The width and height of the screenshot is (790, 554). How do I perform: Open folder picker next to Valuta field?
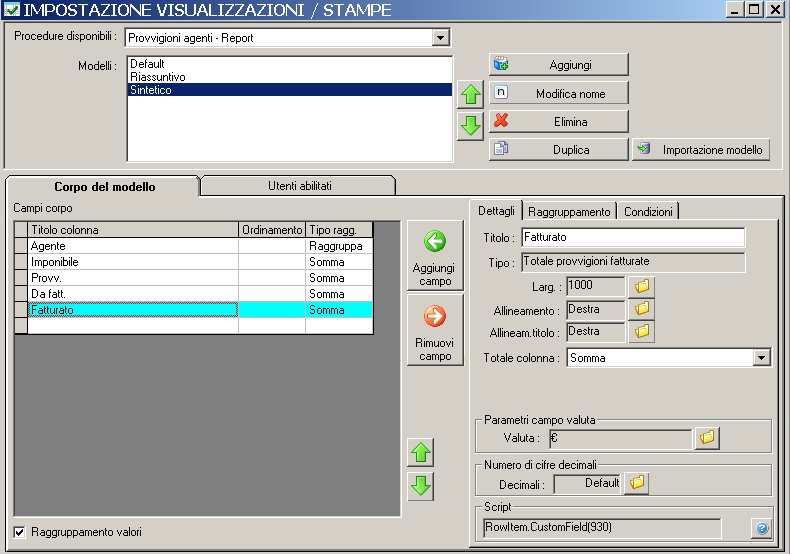click(707, 438)
